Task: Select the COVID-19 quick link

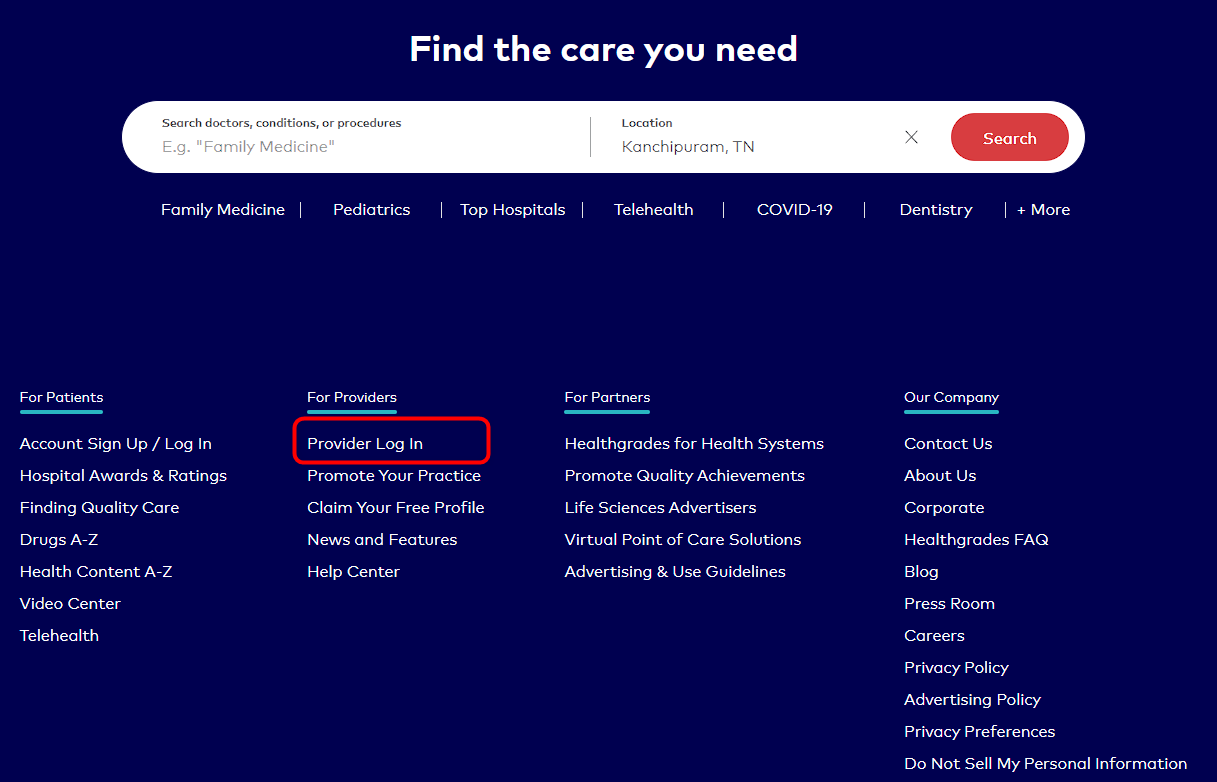Action: click(x=795, y=210)
